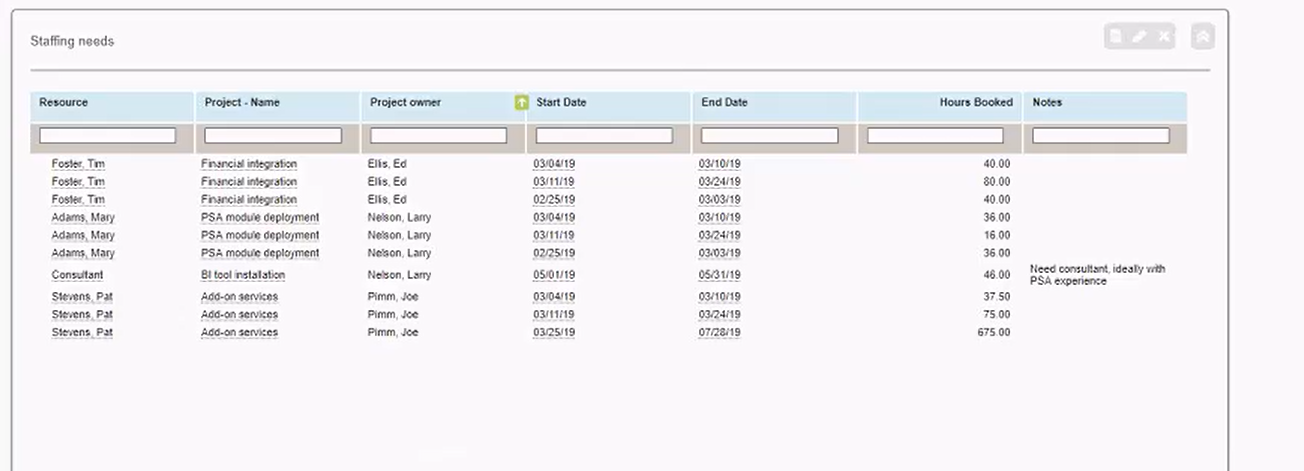
Task: Select the Hours Booked filter box
Action: point(935,135)
